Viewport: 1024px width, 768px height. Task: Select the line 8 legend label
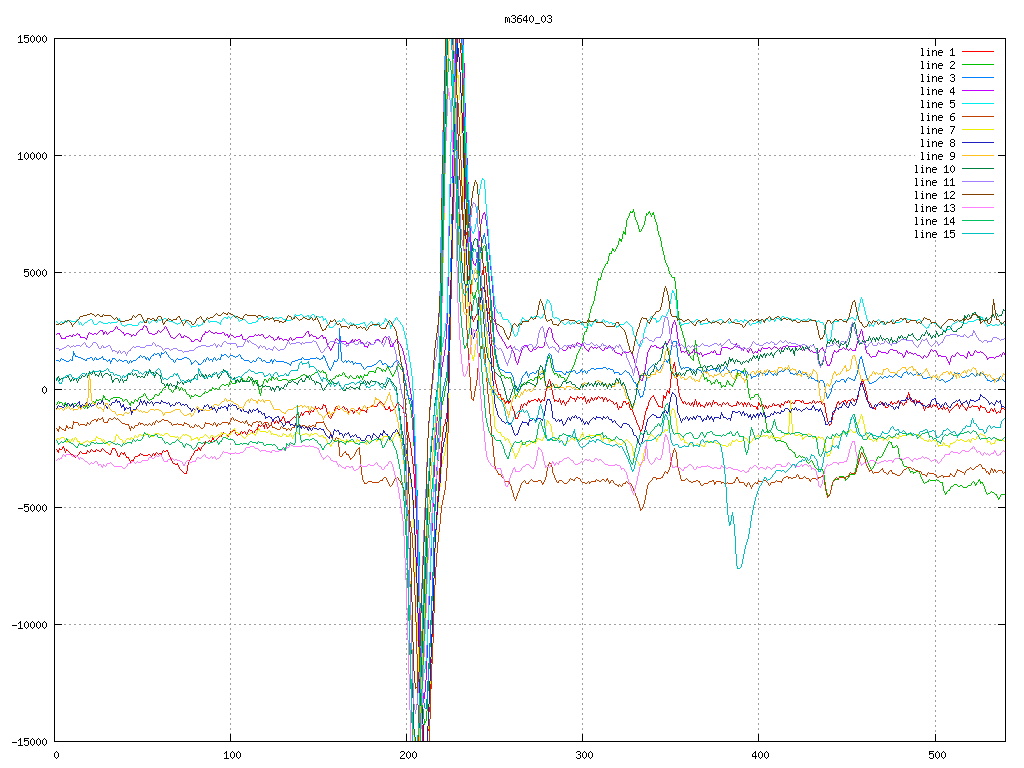[937, 143]
